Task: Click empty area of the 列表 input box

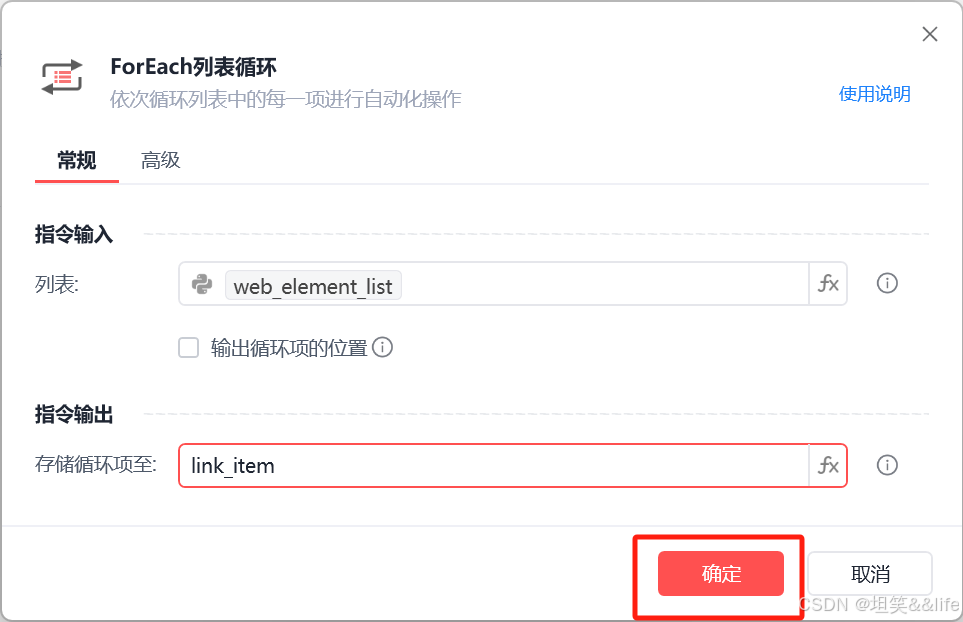Action: pos(605,284)
